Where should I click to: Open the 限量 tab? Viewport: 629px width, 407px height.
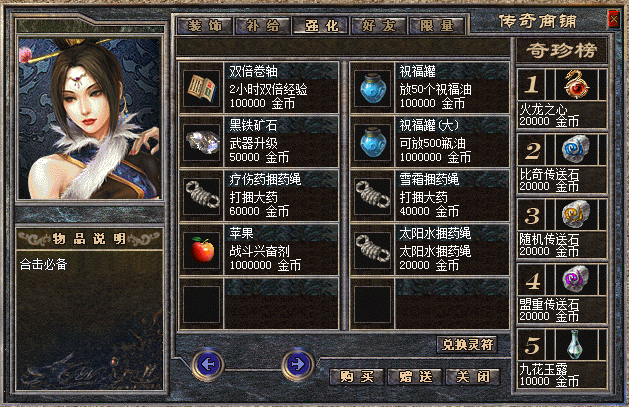click(x=436, y=26)
